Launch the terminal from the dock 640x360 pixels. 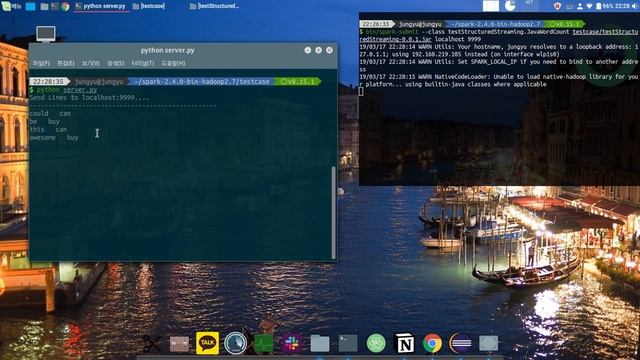pyautogui.click(x=348, y=343)
